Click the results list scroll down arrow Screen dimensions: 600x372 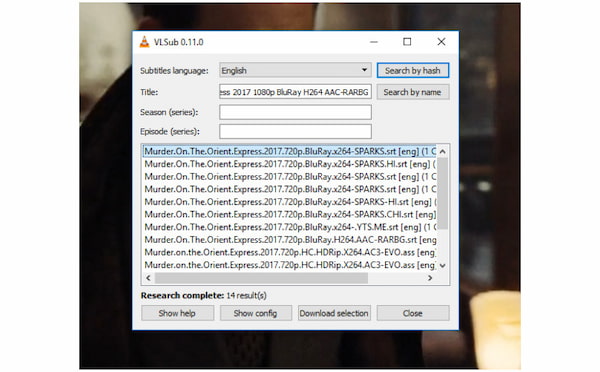click(443, 265)
